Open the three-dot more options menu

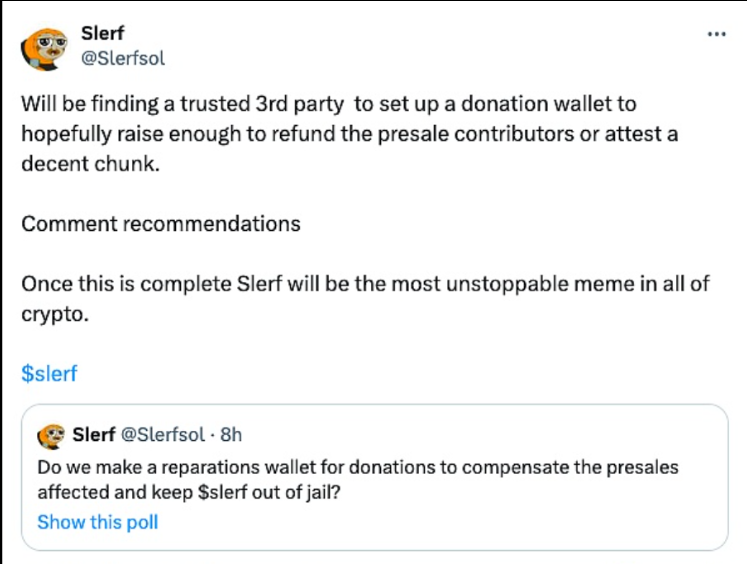click(716, 34)
